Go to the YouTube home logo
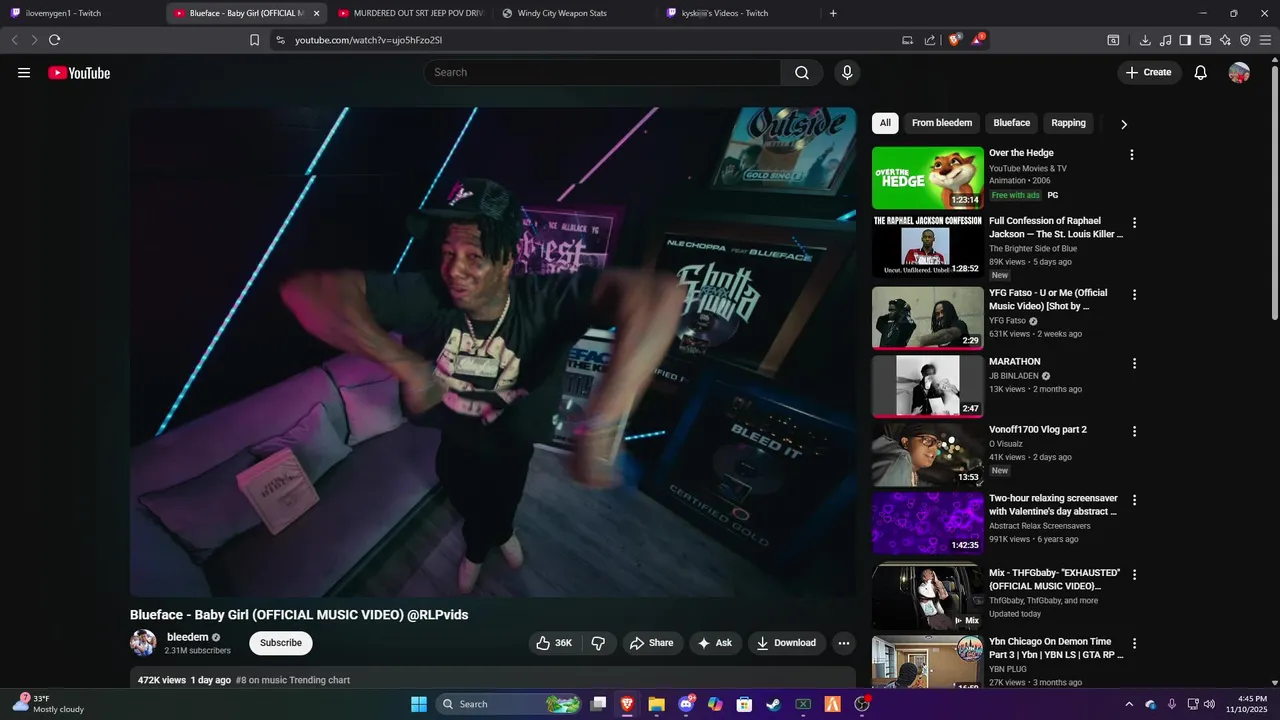The height and width of the screenshot is (720, 1280). point(79,73)
